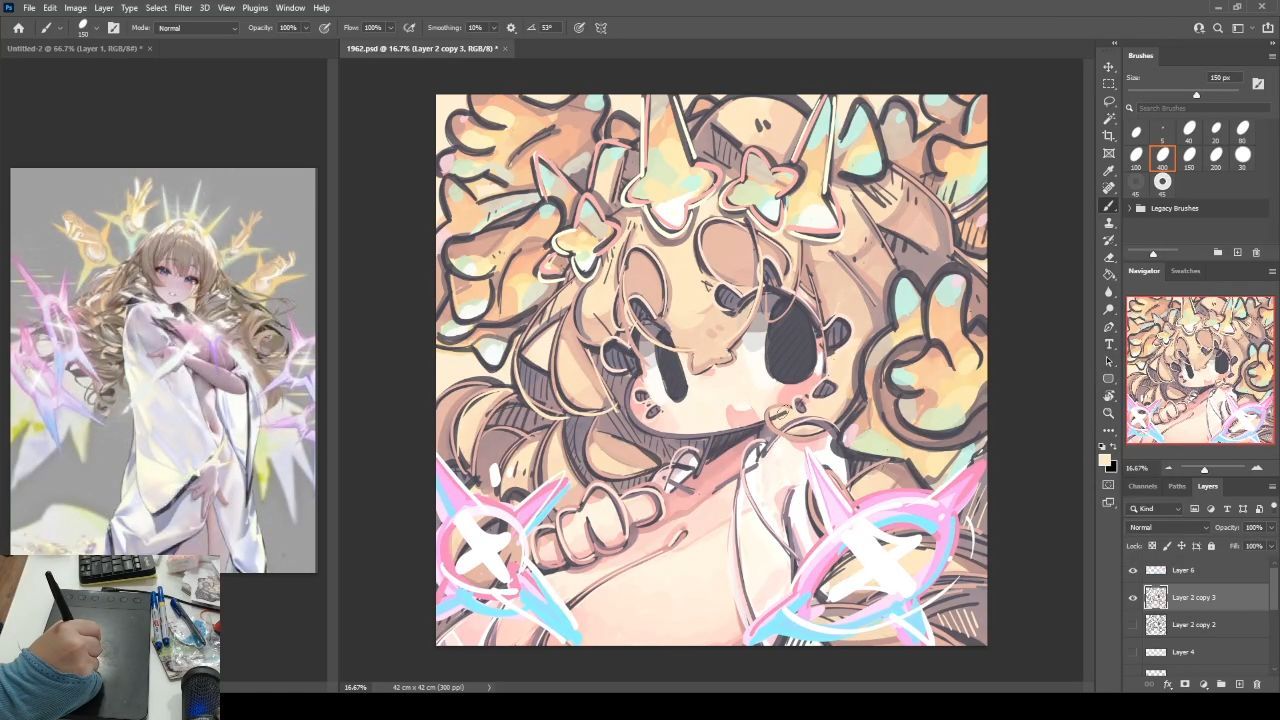The height and width of the screenshot is (720, 1280).
Task: Open the Filter menu
Action: [x=183, y=8]
